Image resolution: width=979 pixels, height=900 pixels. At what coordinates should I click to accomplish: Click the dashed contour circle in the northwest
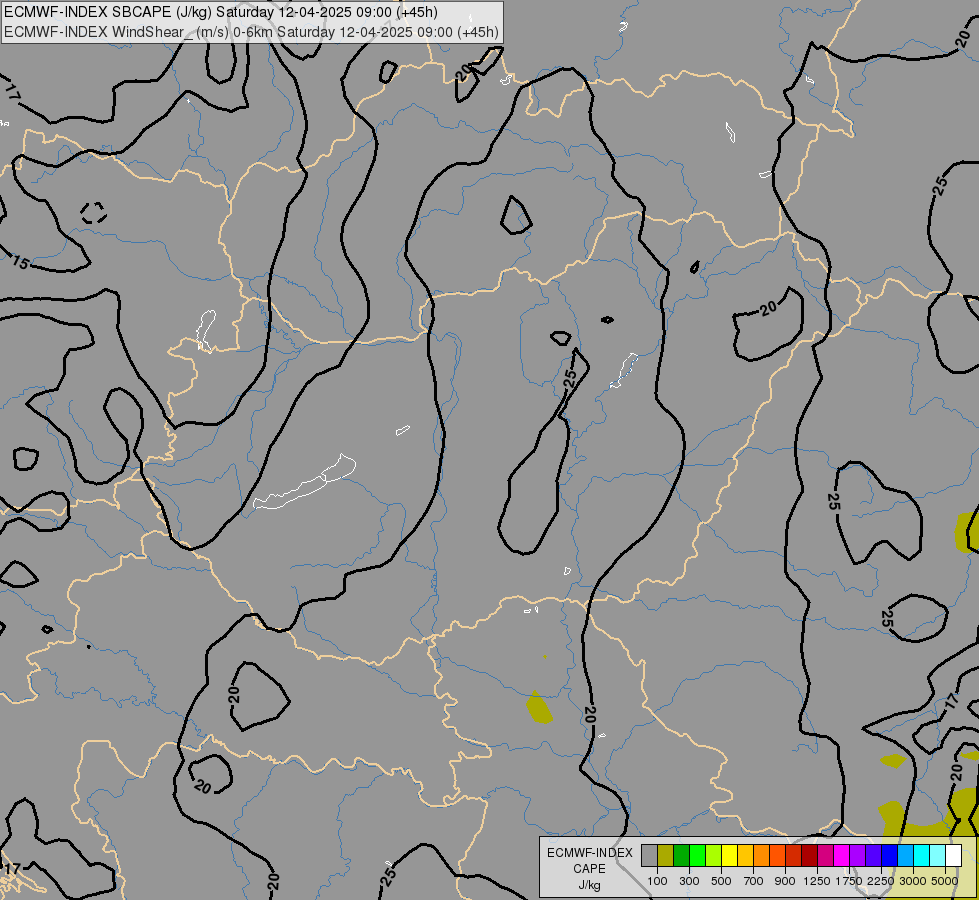point(94,213)
